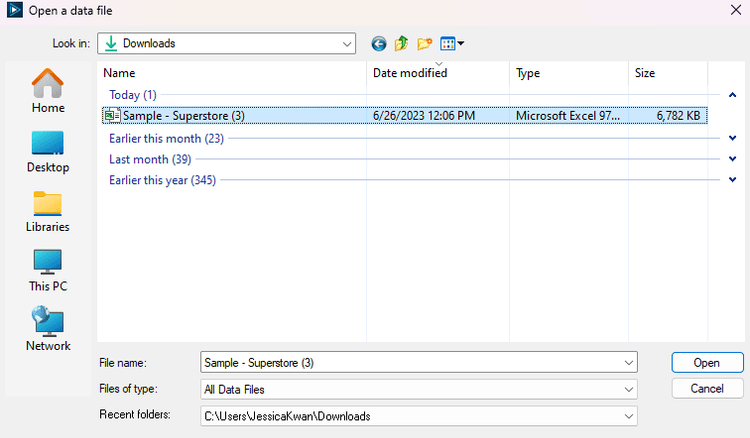Open the View Menu icon
This screenshot has width=750, height=438.
(x=452, y=43)
